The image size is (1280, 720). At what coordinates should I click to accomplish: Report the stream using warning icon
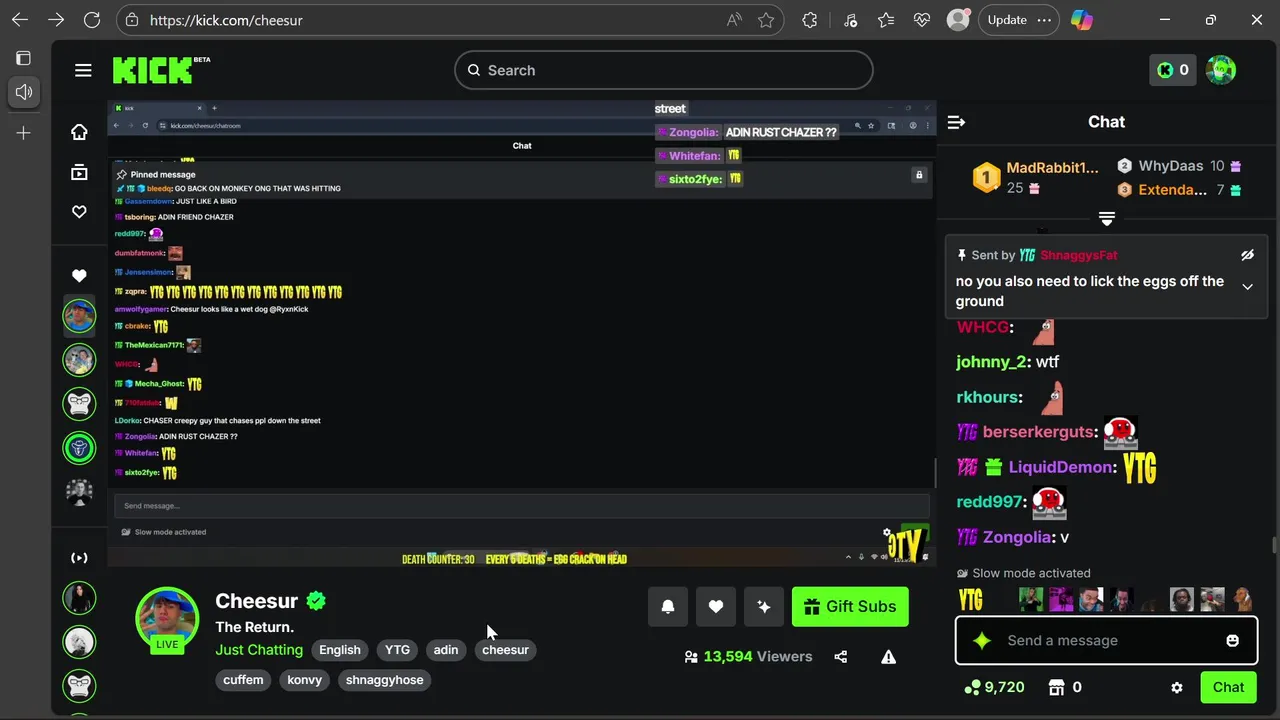point(888,657)
